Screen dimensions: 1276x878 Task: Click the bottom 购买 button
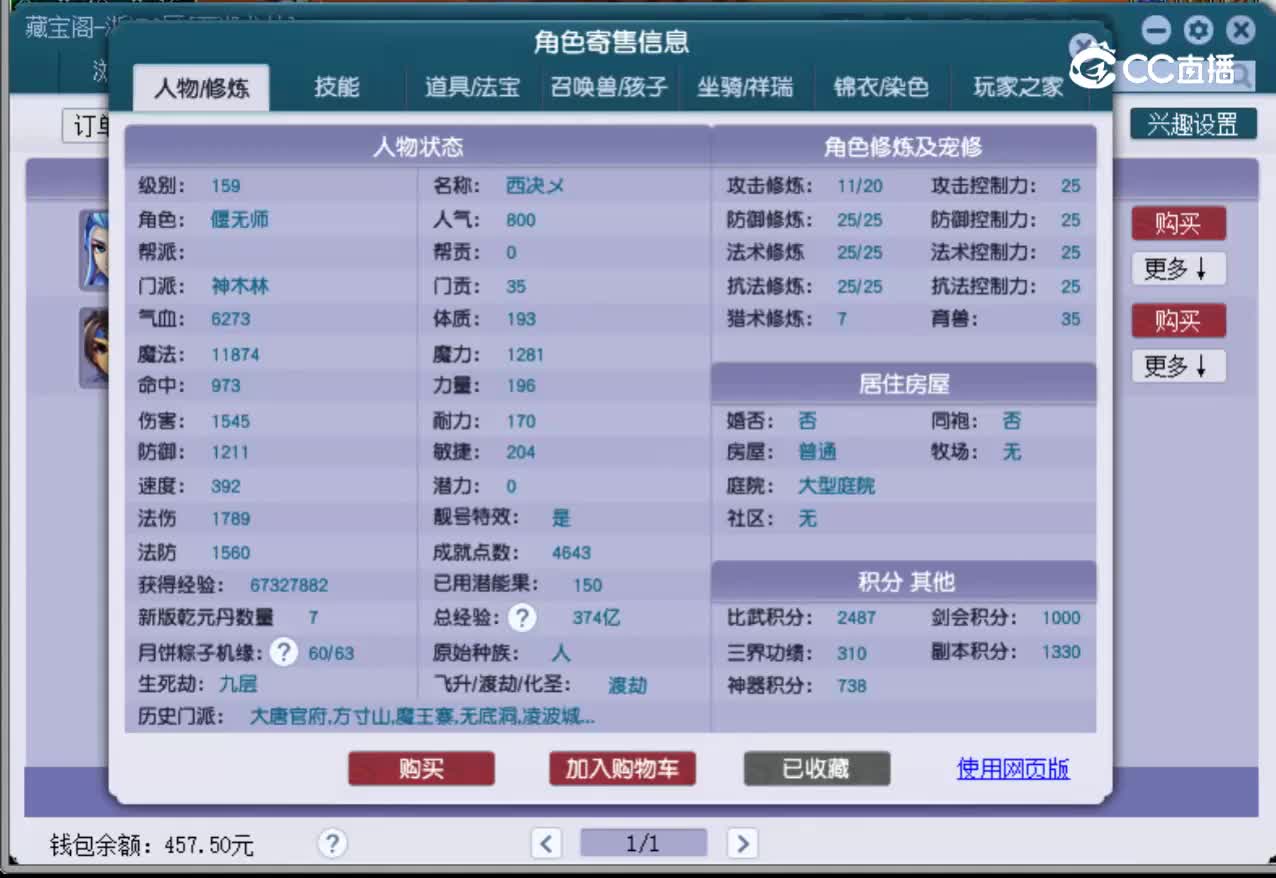(x=420, y=769)
